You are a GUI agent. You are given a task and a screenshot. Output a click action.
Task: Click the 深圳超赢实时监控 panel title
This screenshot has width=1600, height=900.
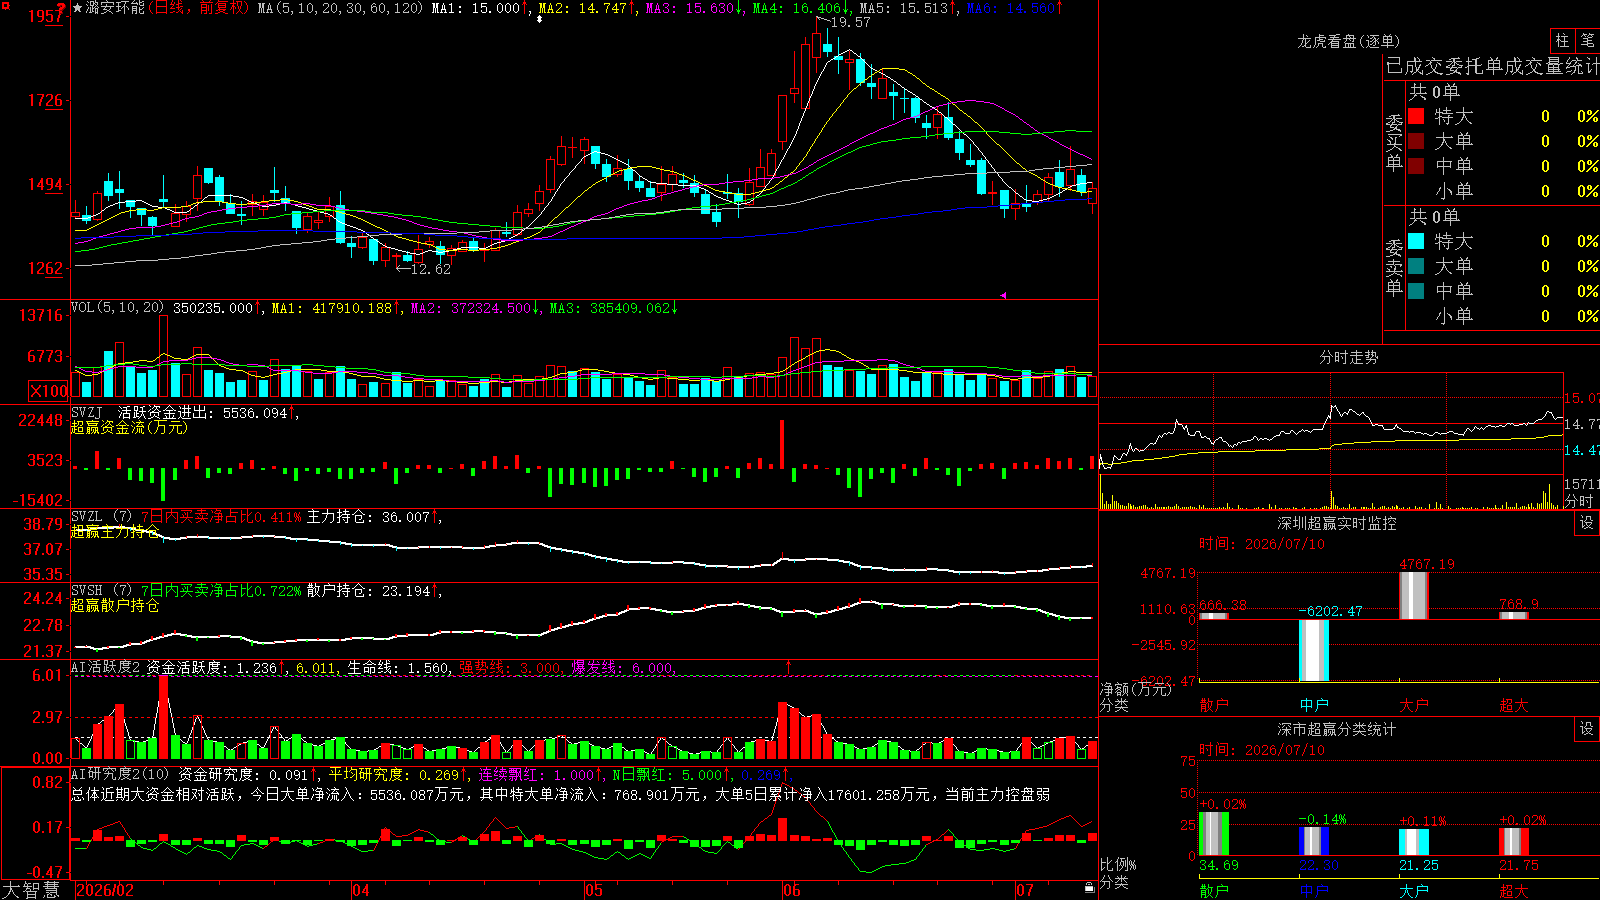point(1337,523)
